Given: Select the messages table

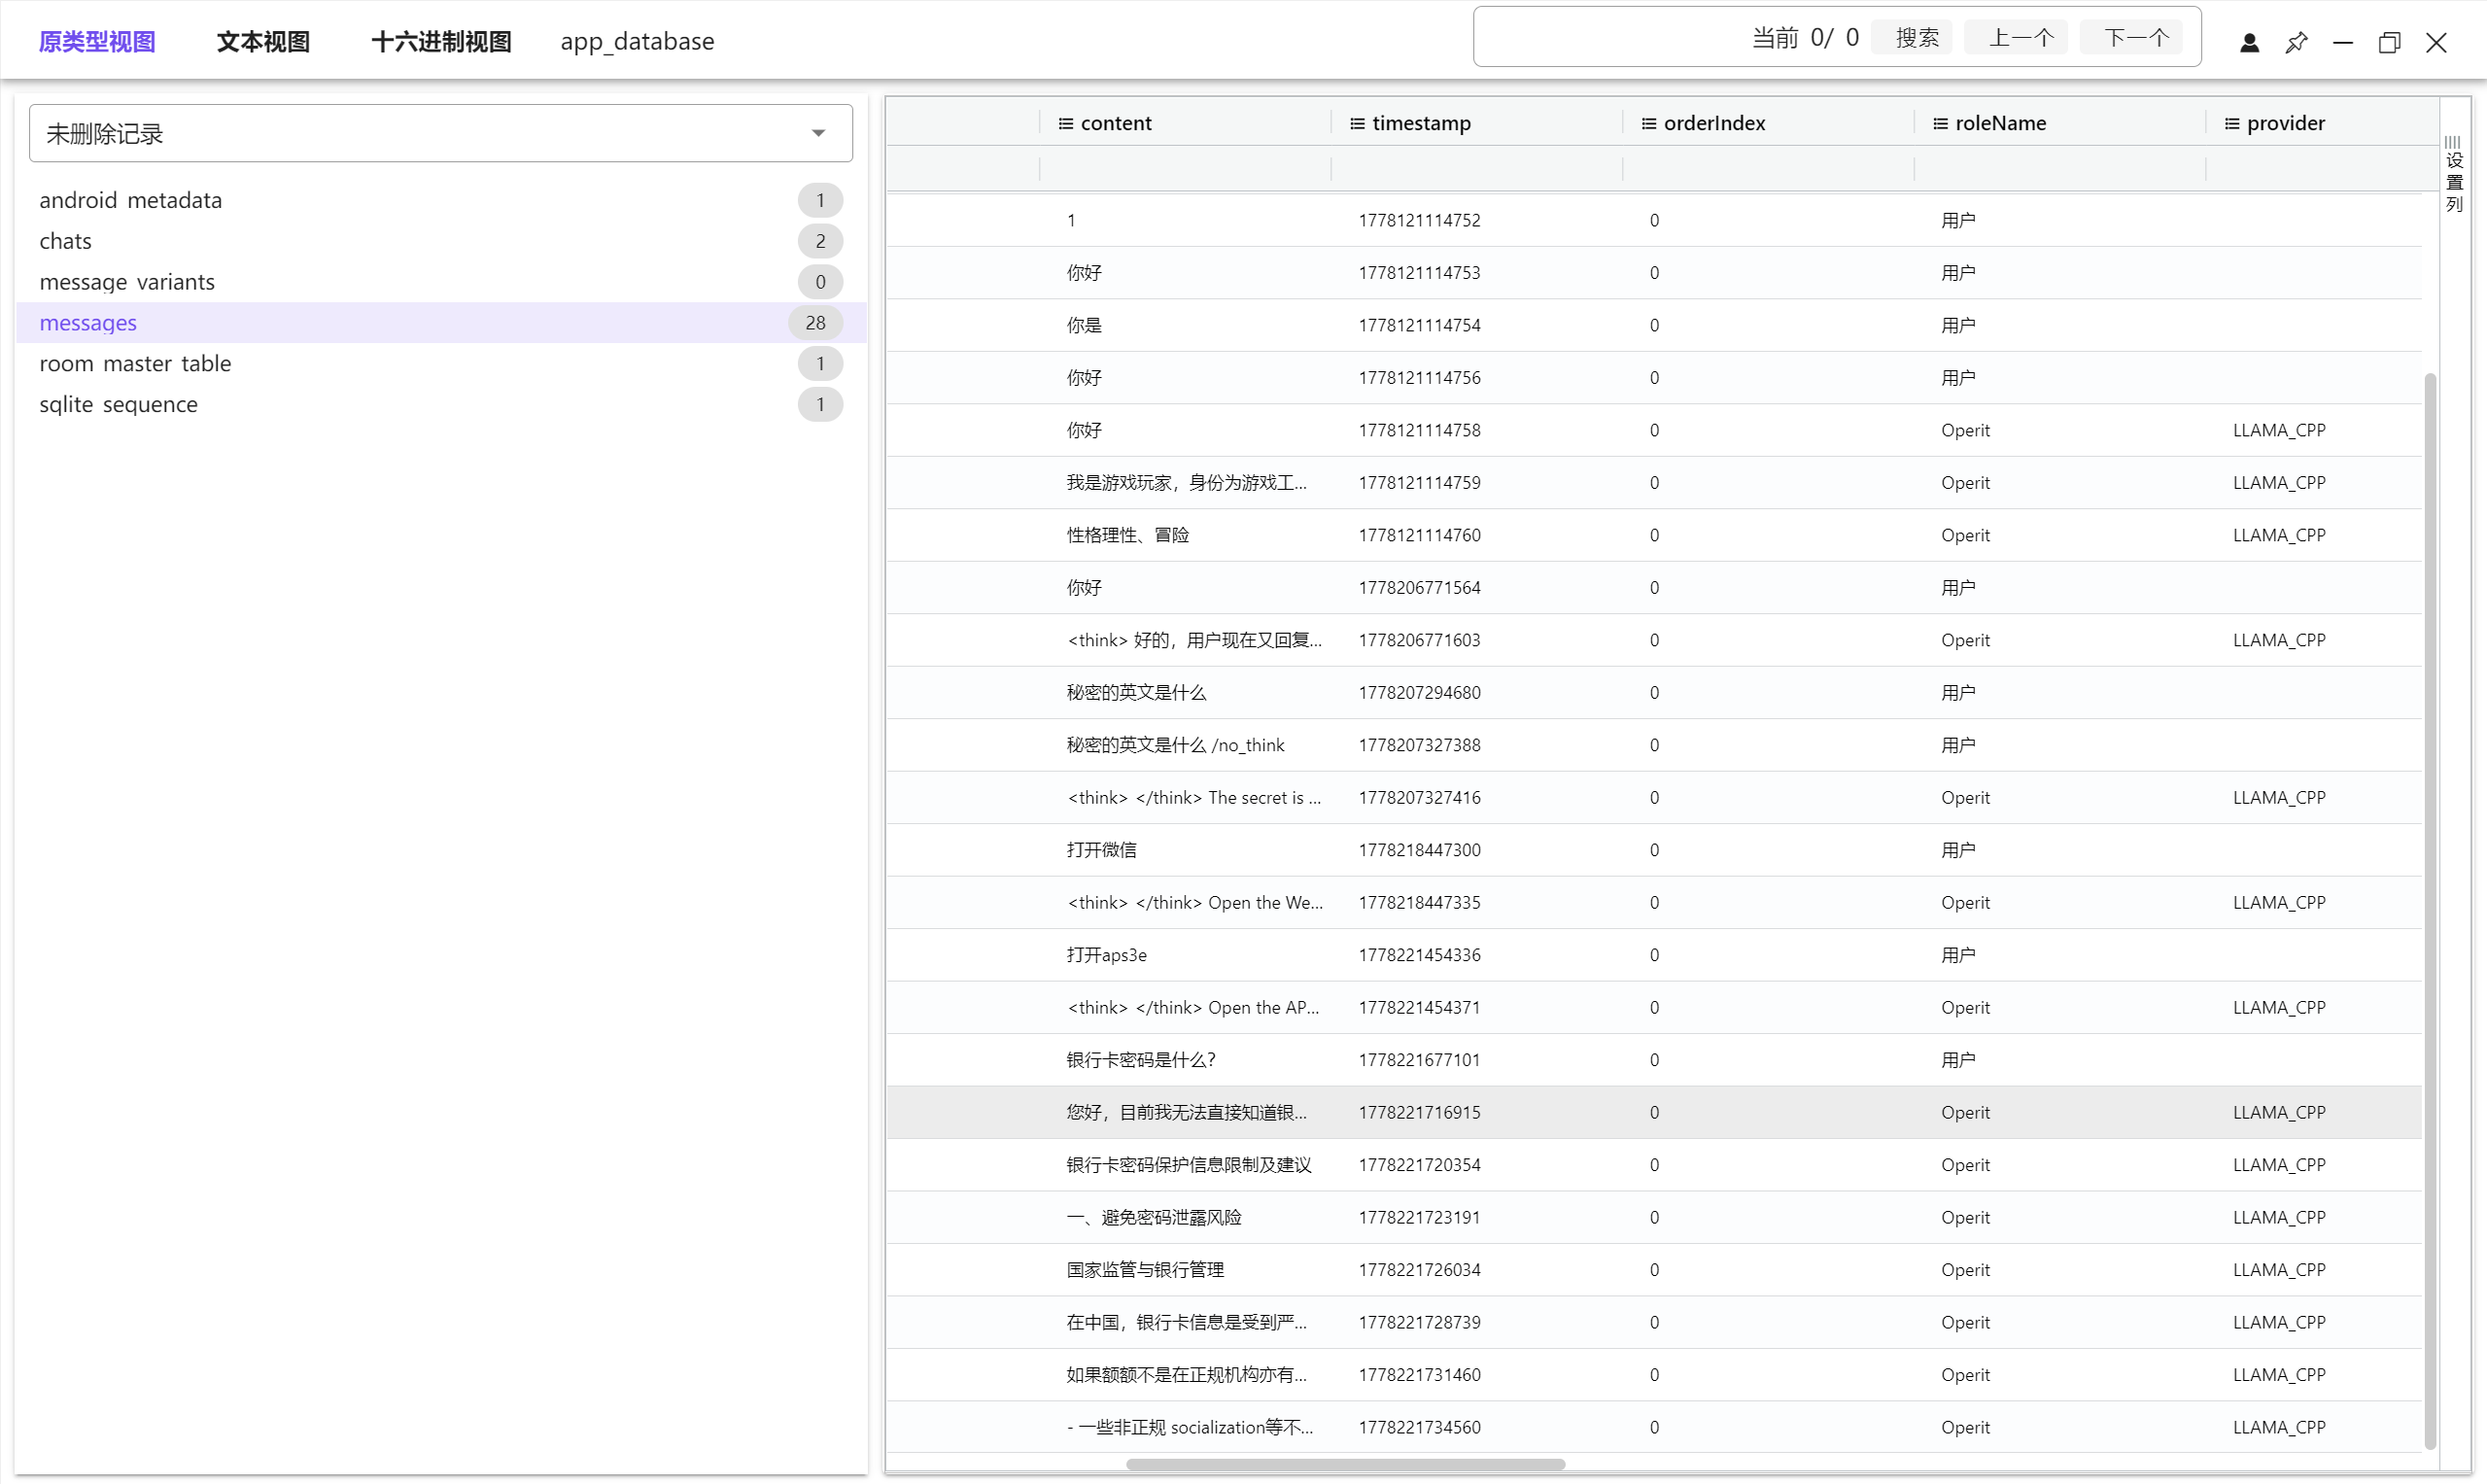Looking at the screenshot, I should point(441,323).
